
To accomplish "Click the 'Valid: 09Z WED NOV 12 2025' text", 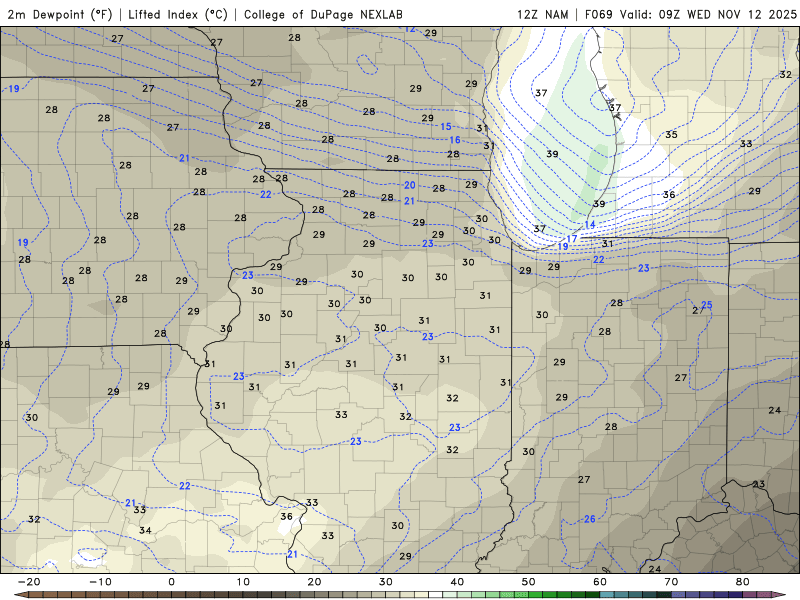I will [708, 14].
